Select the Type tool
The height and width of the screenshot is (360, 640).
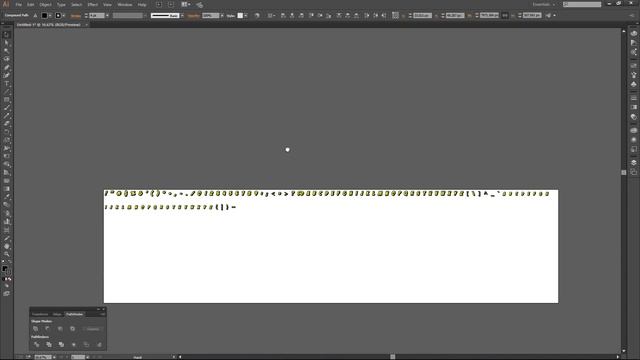click(x=7, y=84)
